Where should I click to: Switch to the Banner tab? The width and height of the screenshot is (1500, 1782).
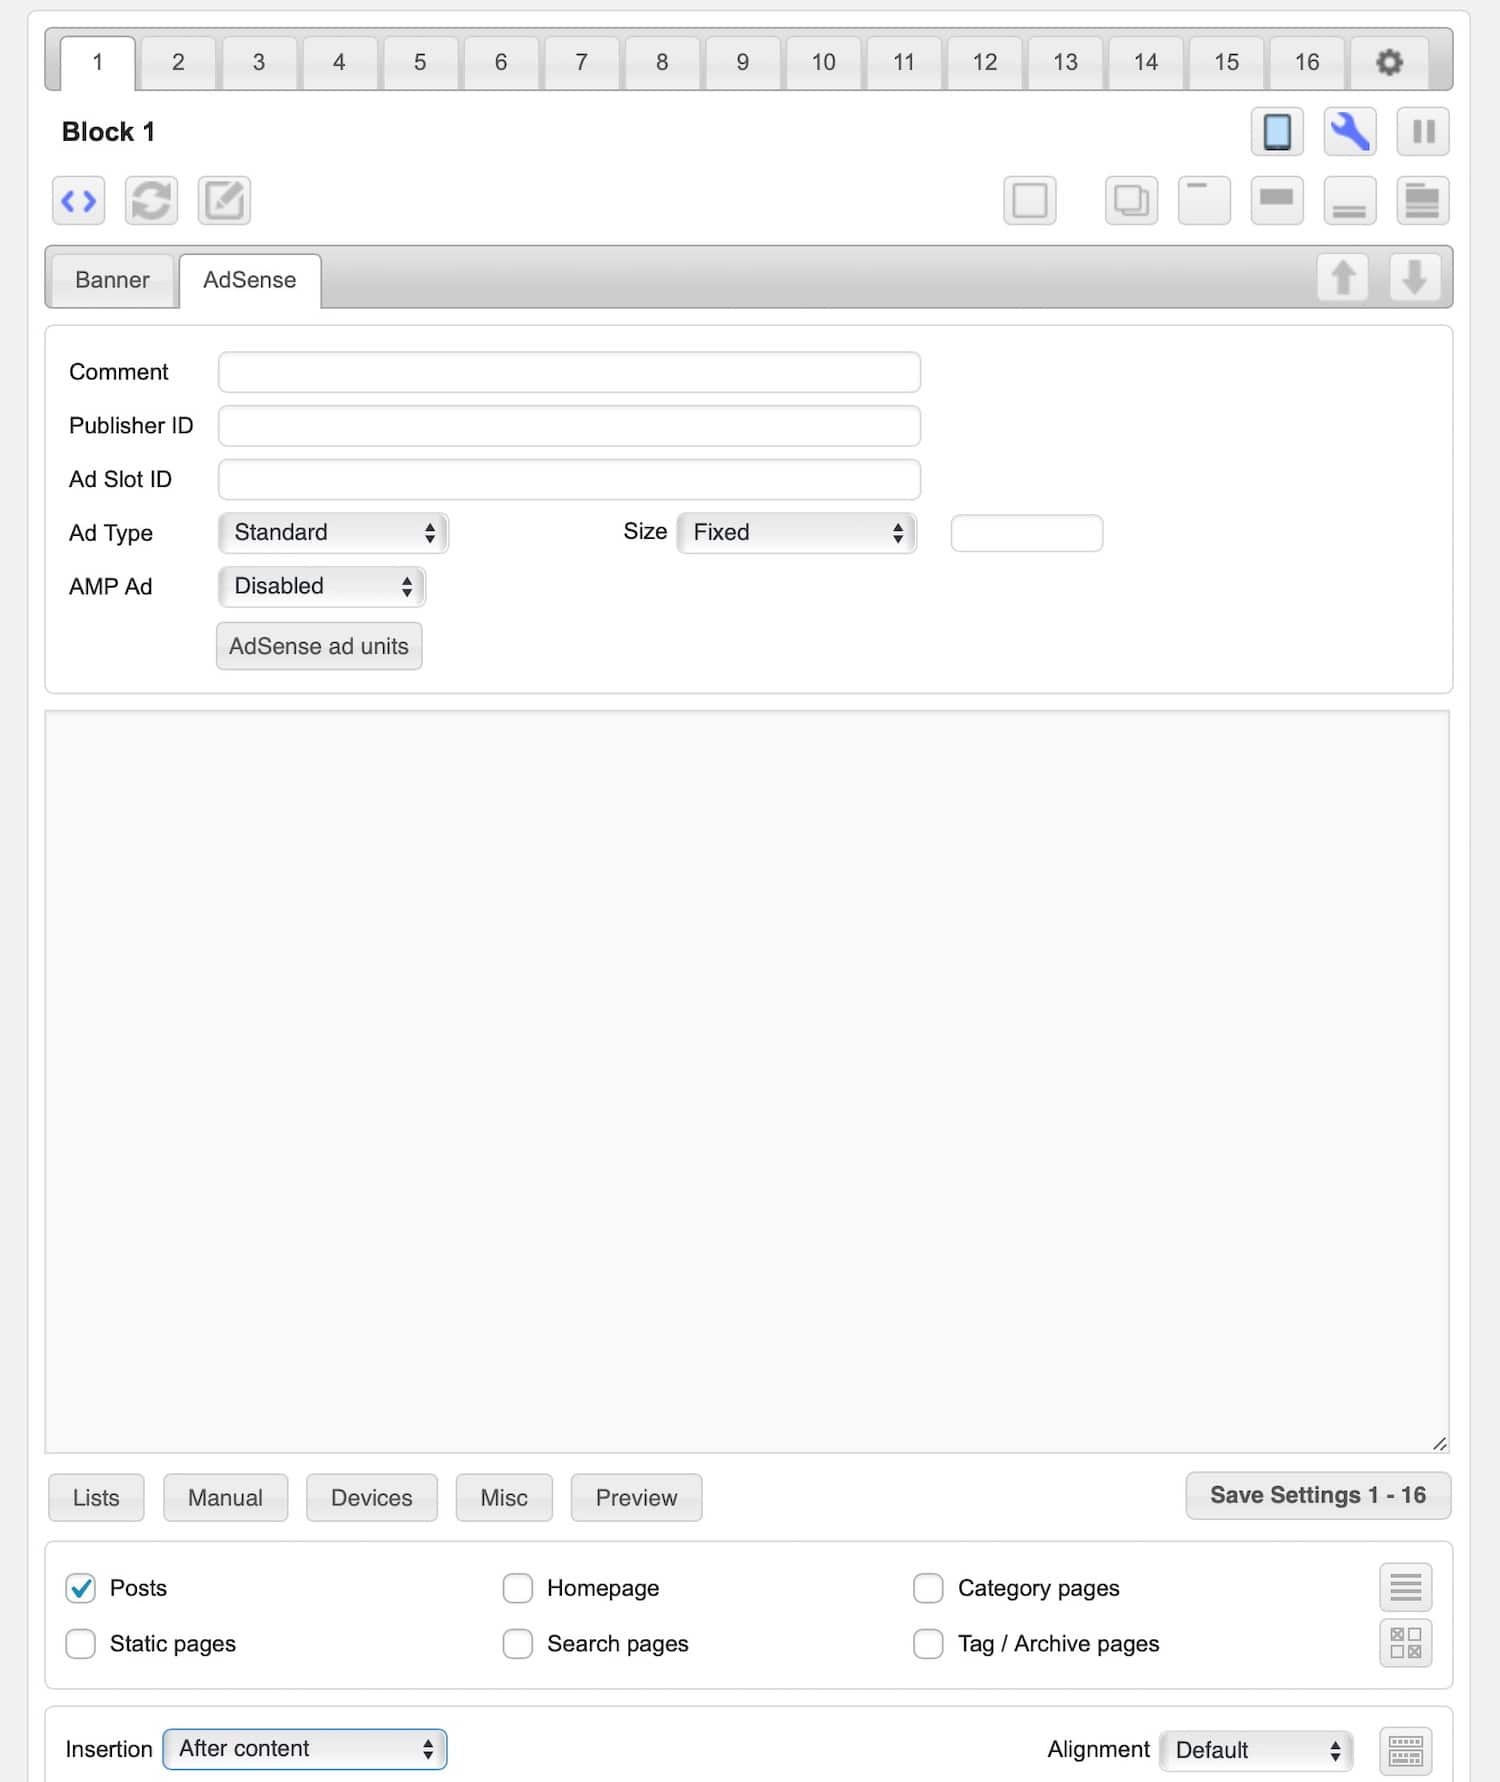coord(112,280)
